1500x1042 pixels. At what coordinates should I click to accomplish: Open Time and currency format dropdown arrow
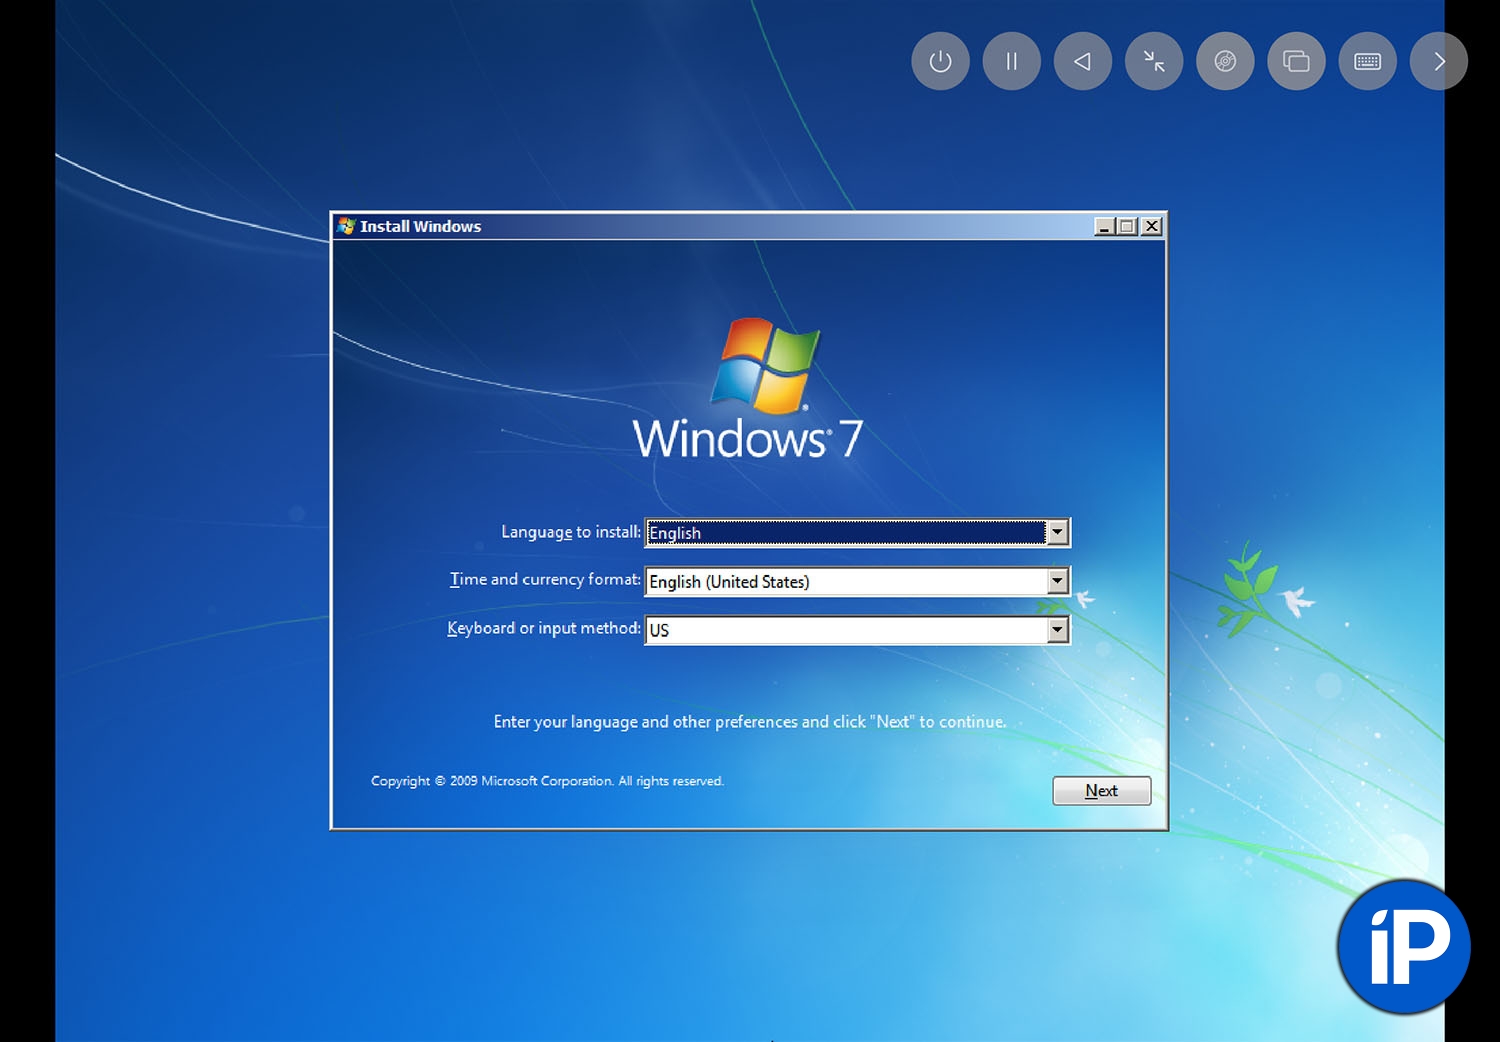point(1057,581)
